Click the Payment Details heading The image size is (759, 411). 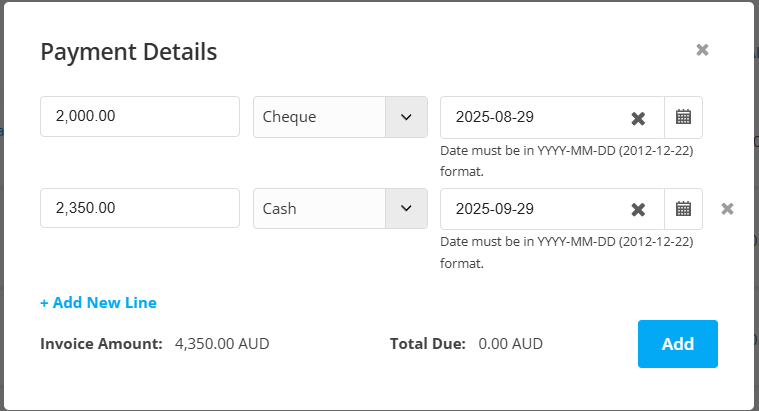pyautogui.click(x=129, y=52)
